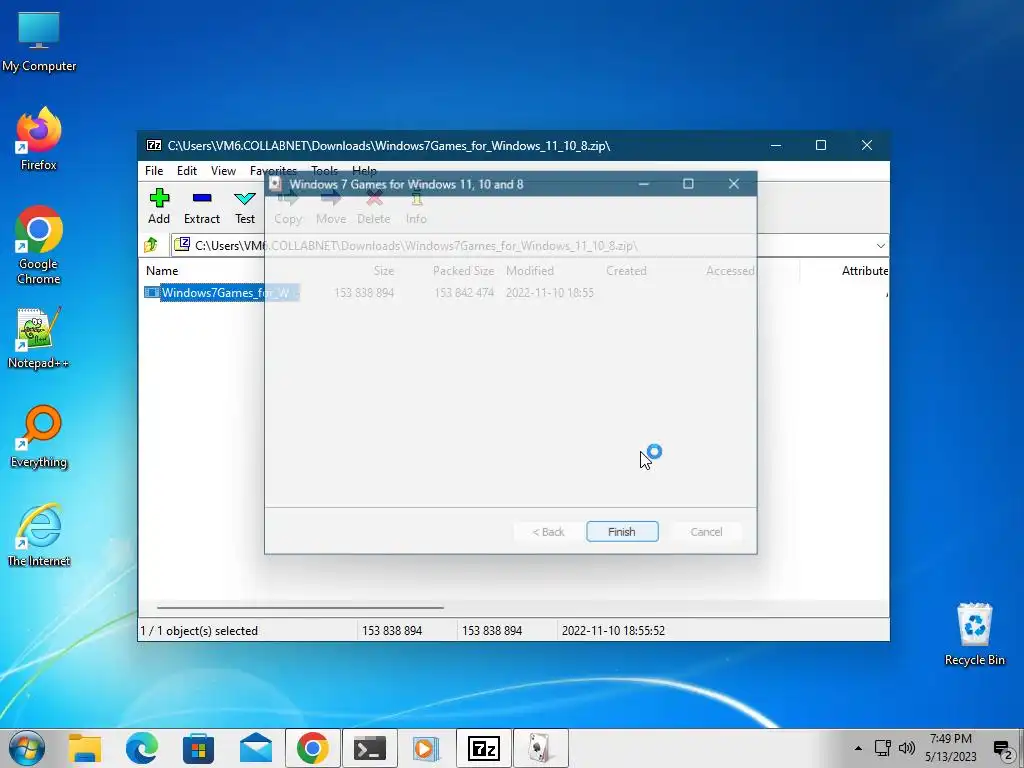Sort by the Created column header
1024x768 pixels.
[x=626, y=270]
